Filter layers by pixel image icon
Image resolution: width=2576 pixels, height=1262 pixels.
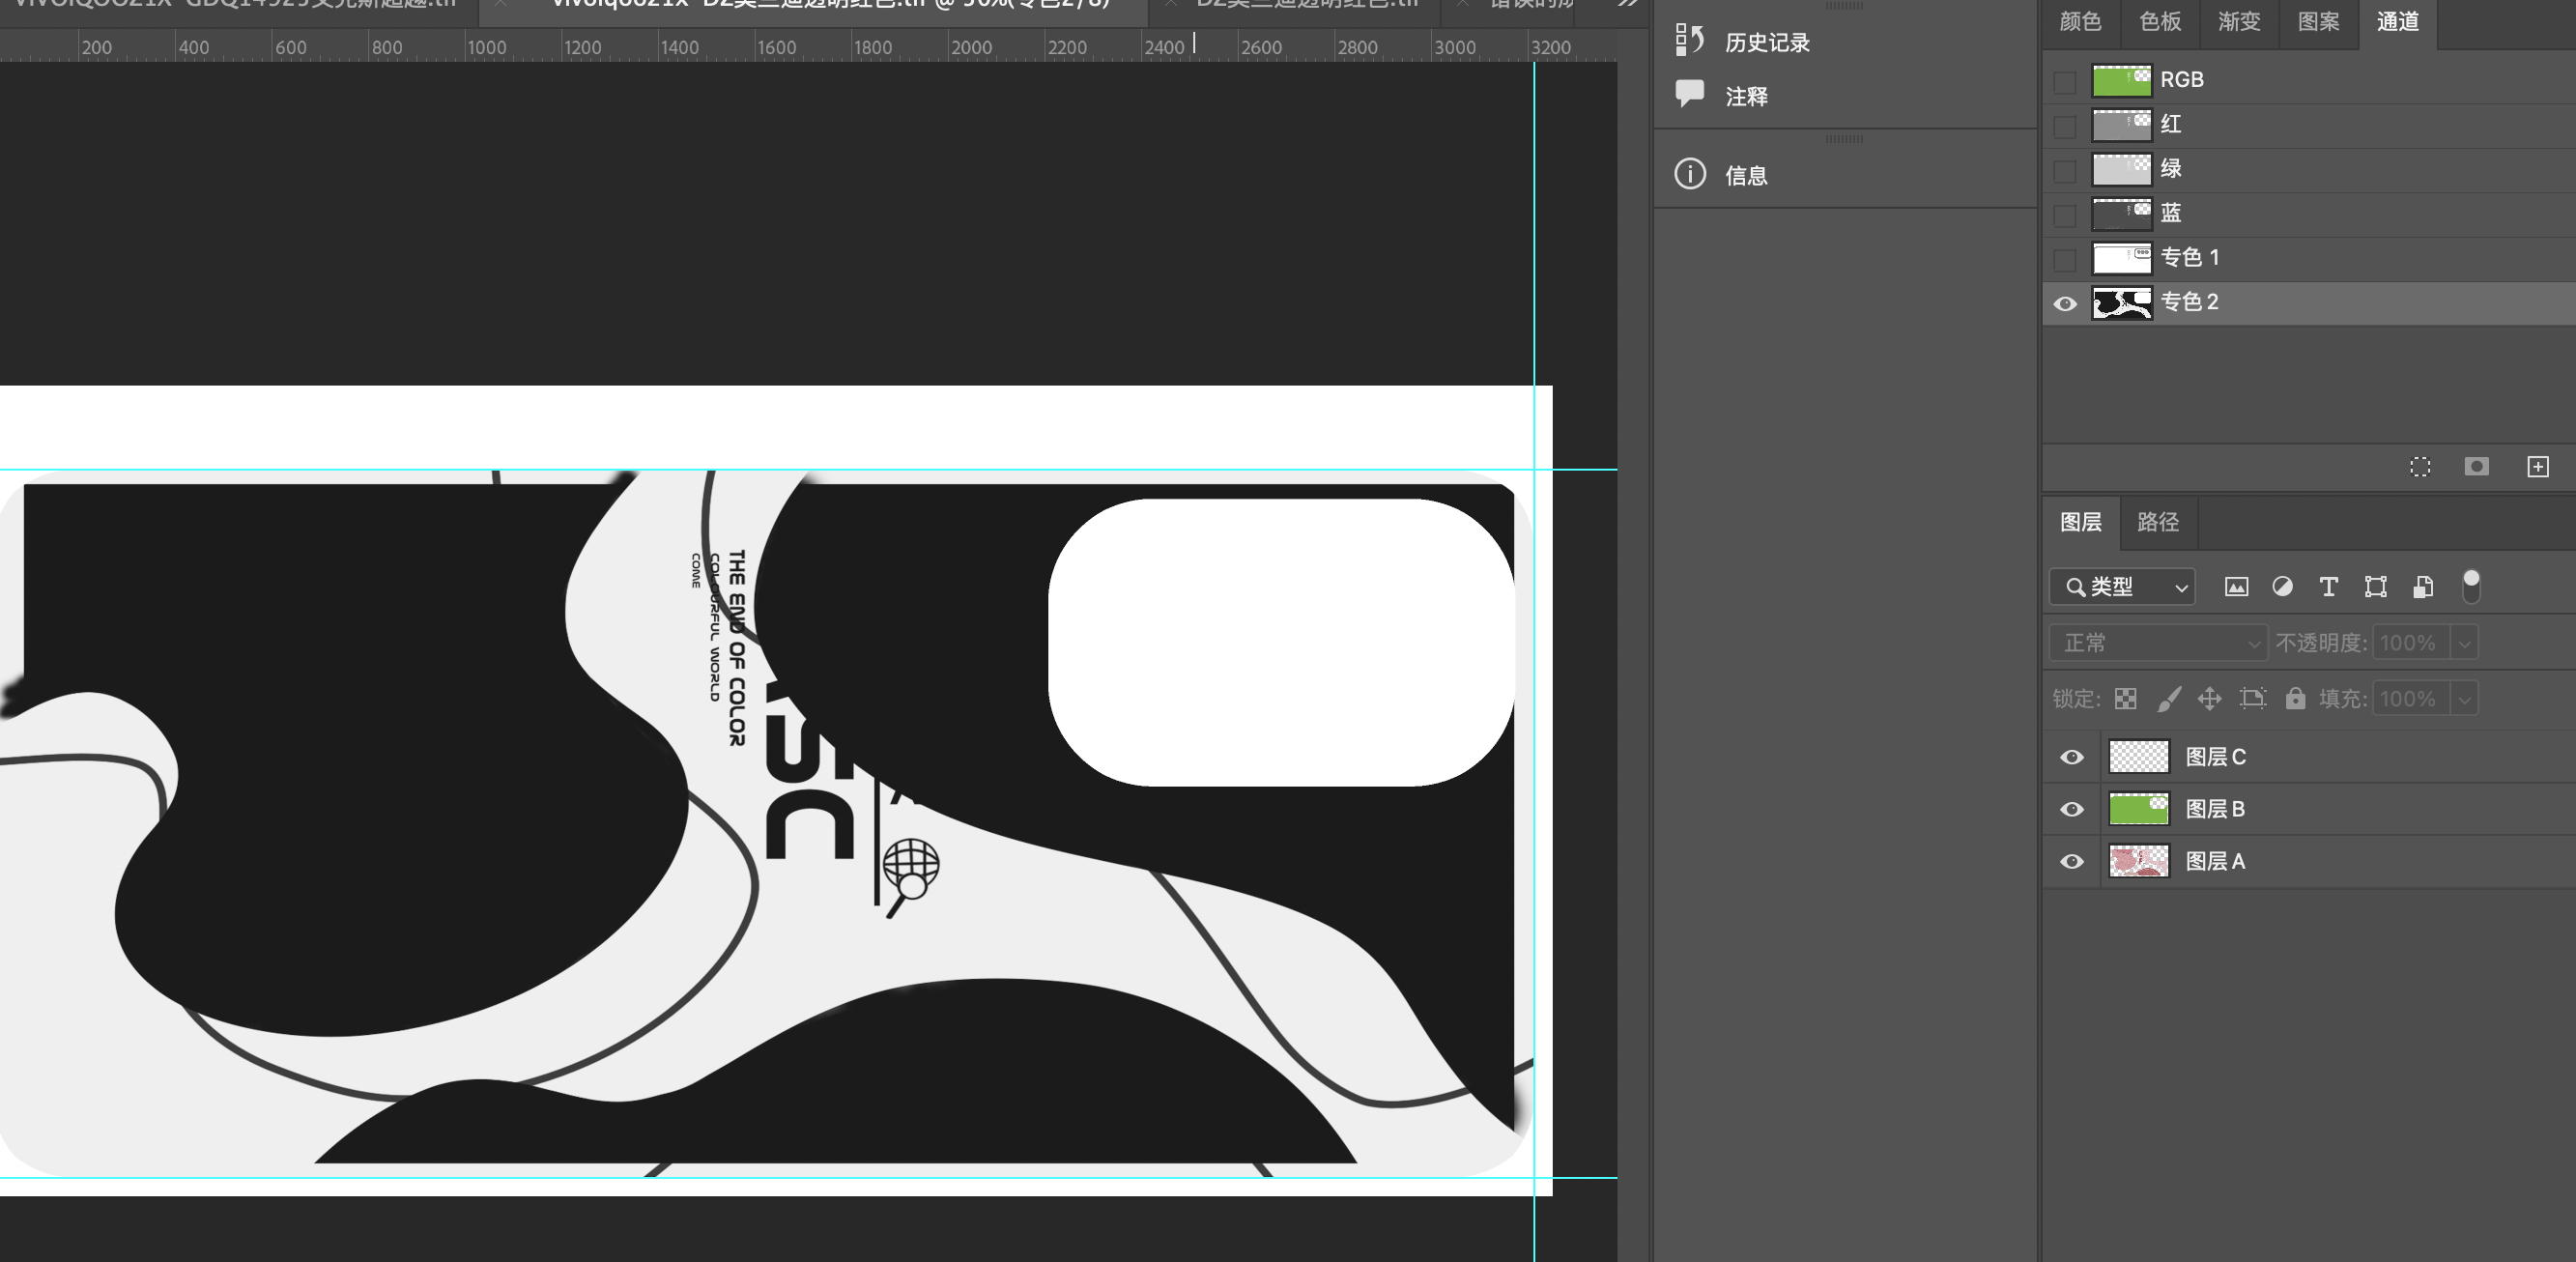point(2236,587)
